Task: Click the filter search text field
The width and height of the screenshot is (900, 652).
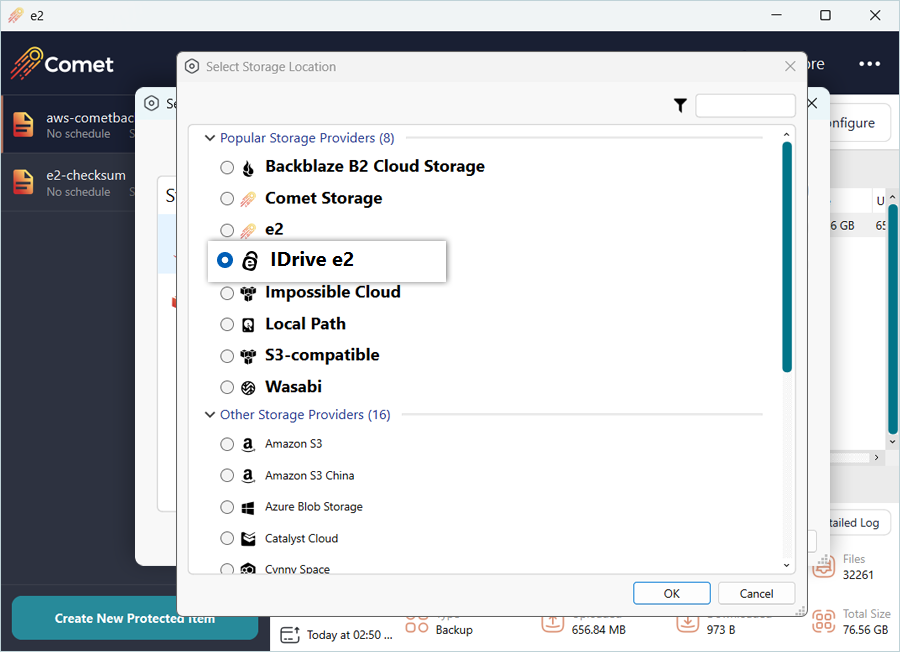Action: pos(745,106)
